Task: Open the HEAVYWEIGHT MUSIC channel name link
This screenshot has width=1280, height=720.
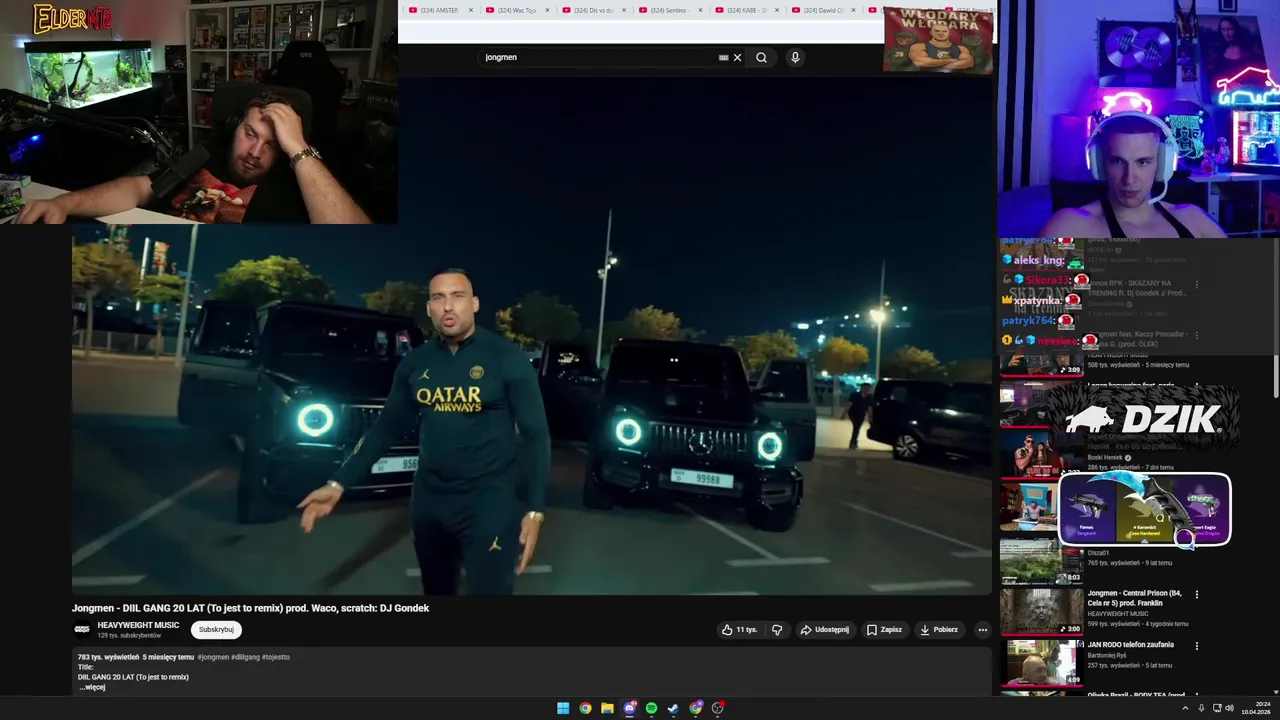Action: [138, 625]
